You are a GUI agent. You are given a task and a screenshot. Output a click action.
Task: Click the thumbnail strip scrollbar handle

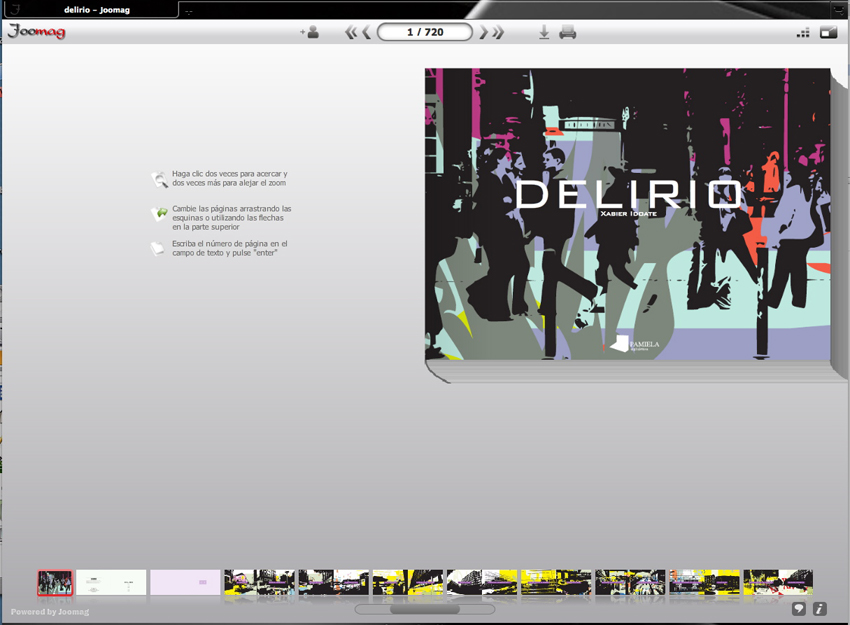click(x=425, y=609)
